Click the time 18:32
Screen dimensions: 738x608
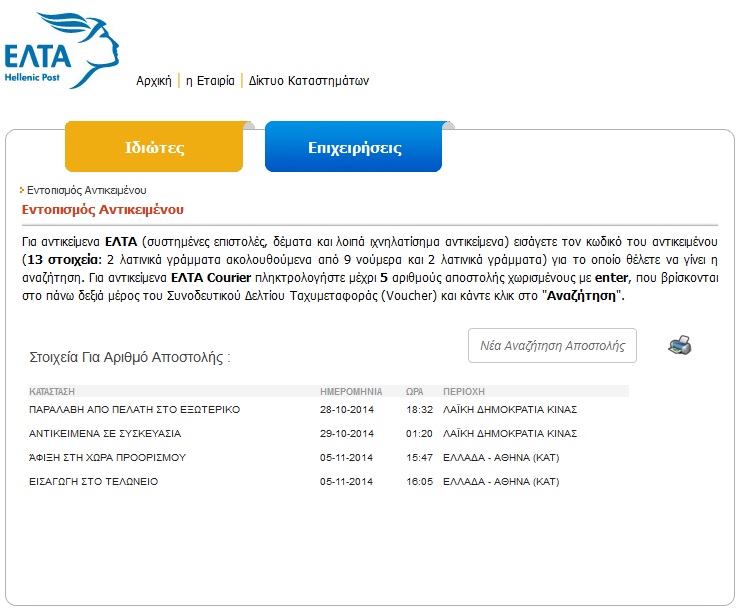coord(419,409)
